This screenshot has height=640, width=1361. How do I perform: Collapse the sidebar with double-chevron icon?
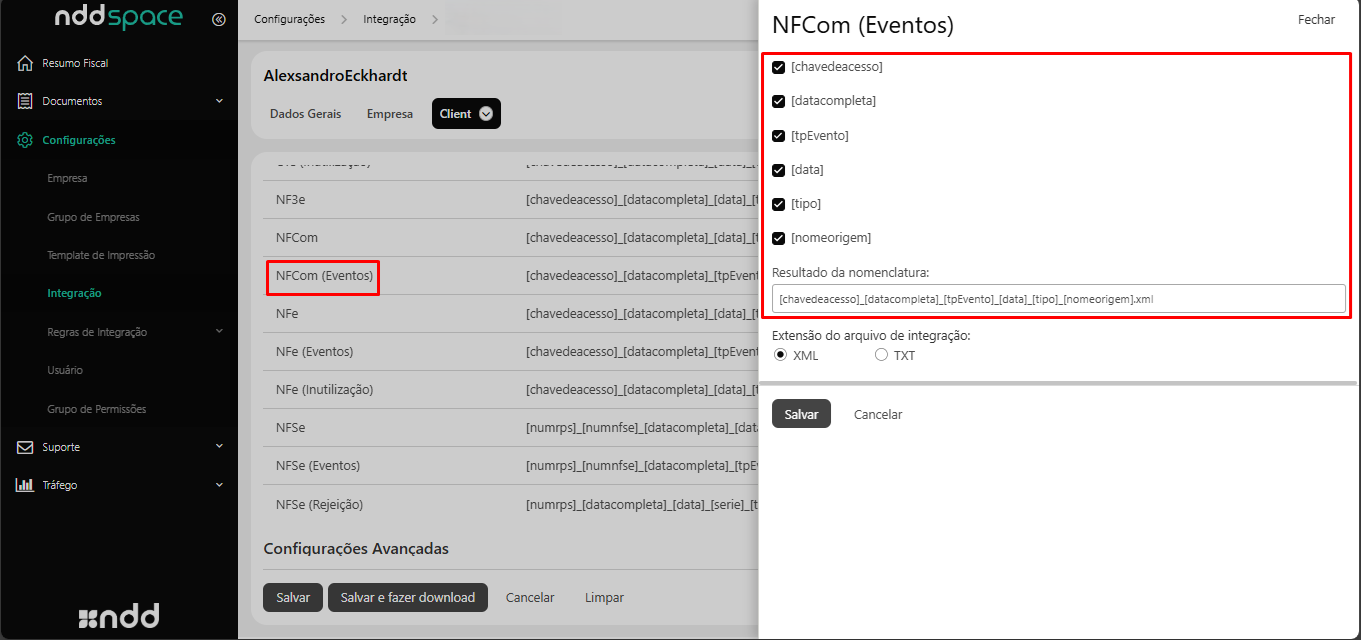point(219,19)
